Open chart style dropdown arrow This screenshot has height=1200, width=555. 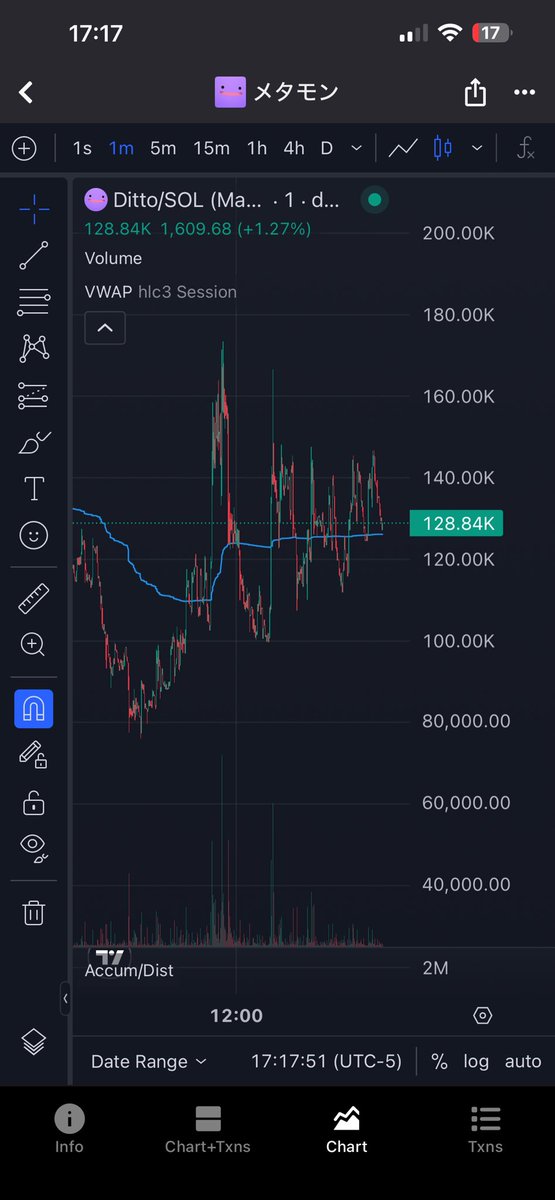[x=477, y=148]
